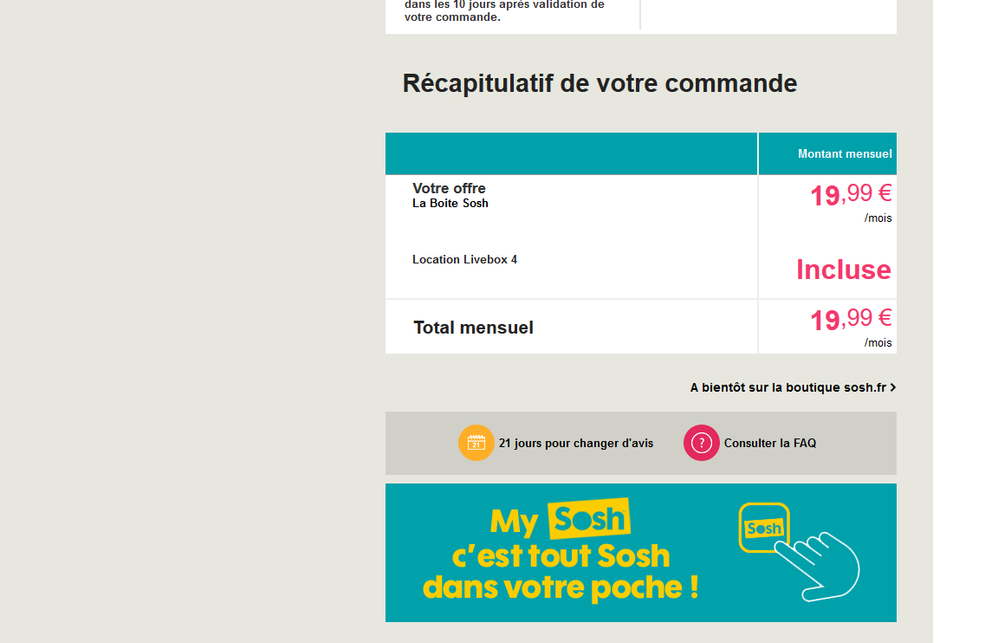Click the pink question mark FAQ icon
The height and width of the screenshot is (643, 998).
pyautogui.click(x=701, y=443)
